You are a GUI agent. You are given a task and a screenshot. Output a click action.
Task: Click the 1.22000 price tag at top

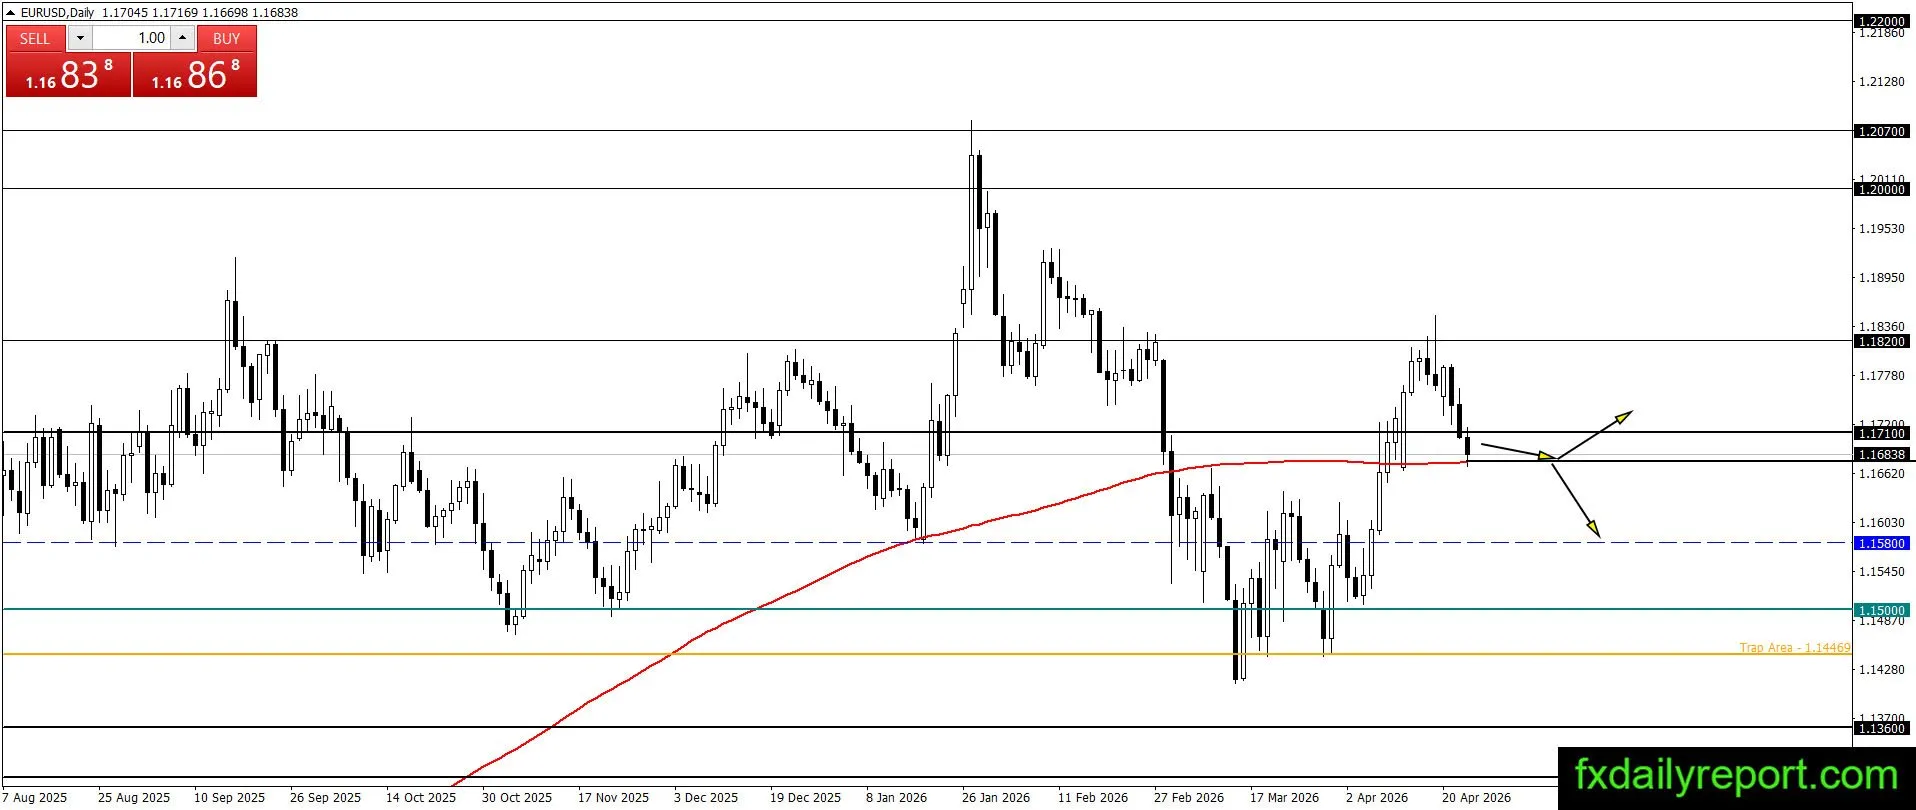(x=1881, y=21)
